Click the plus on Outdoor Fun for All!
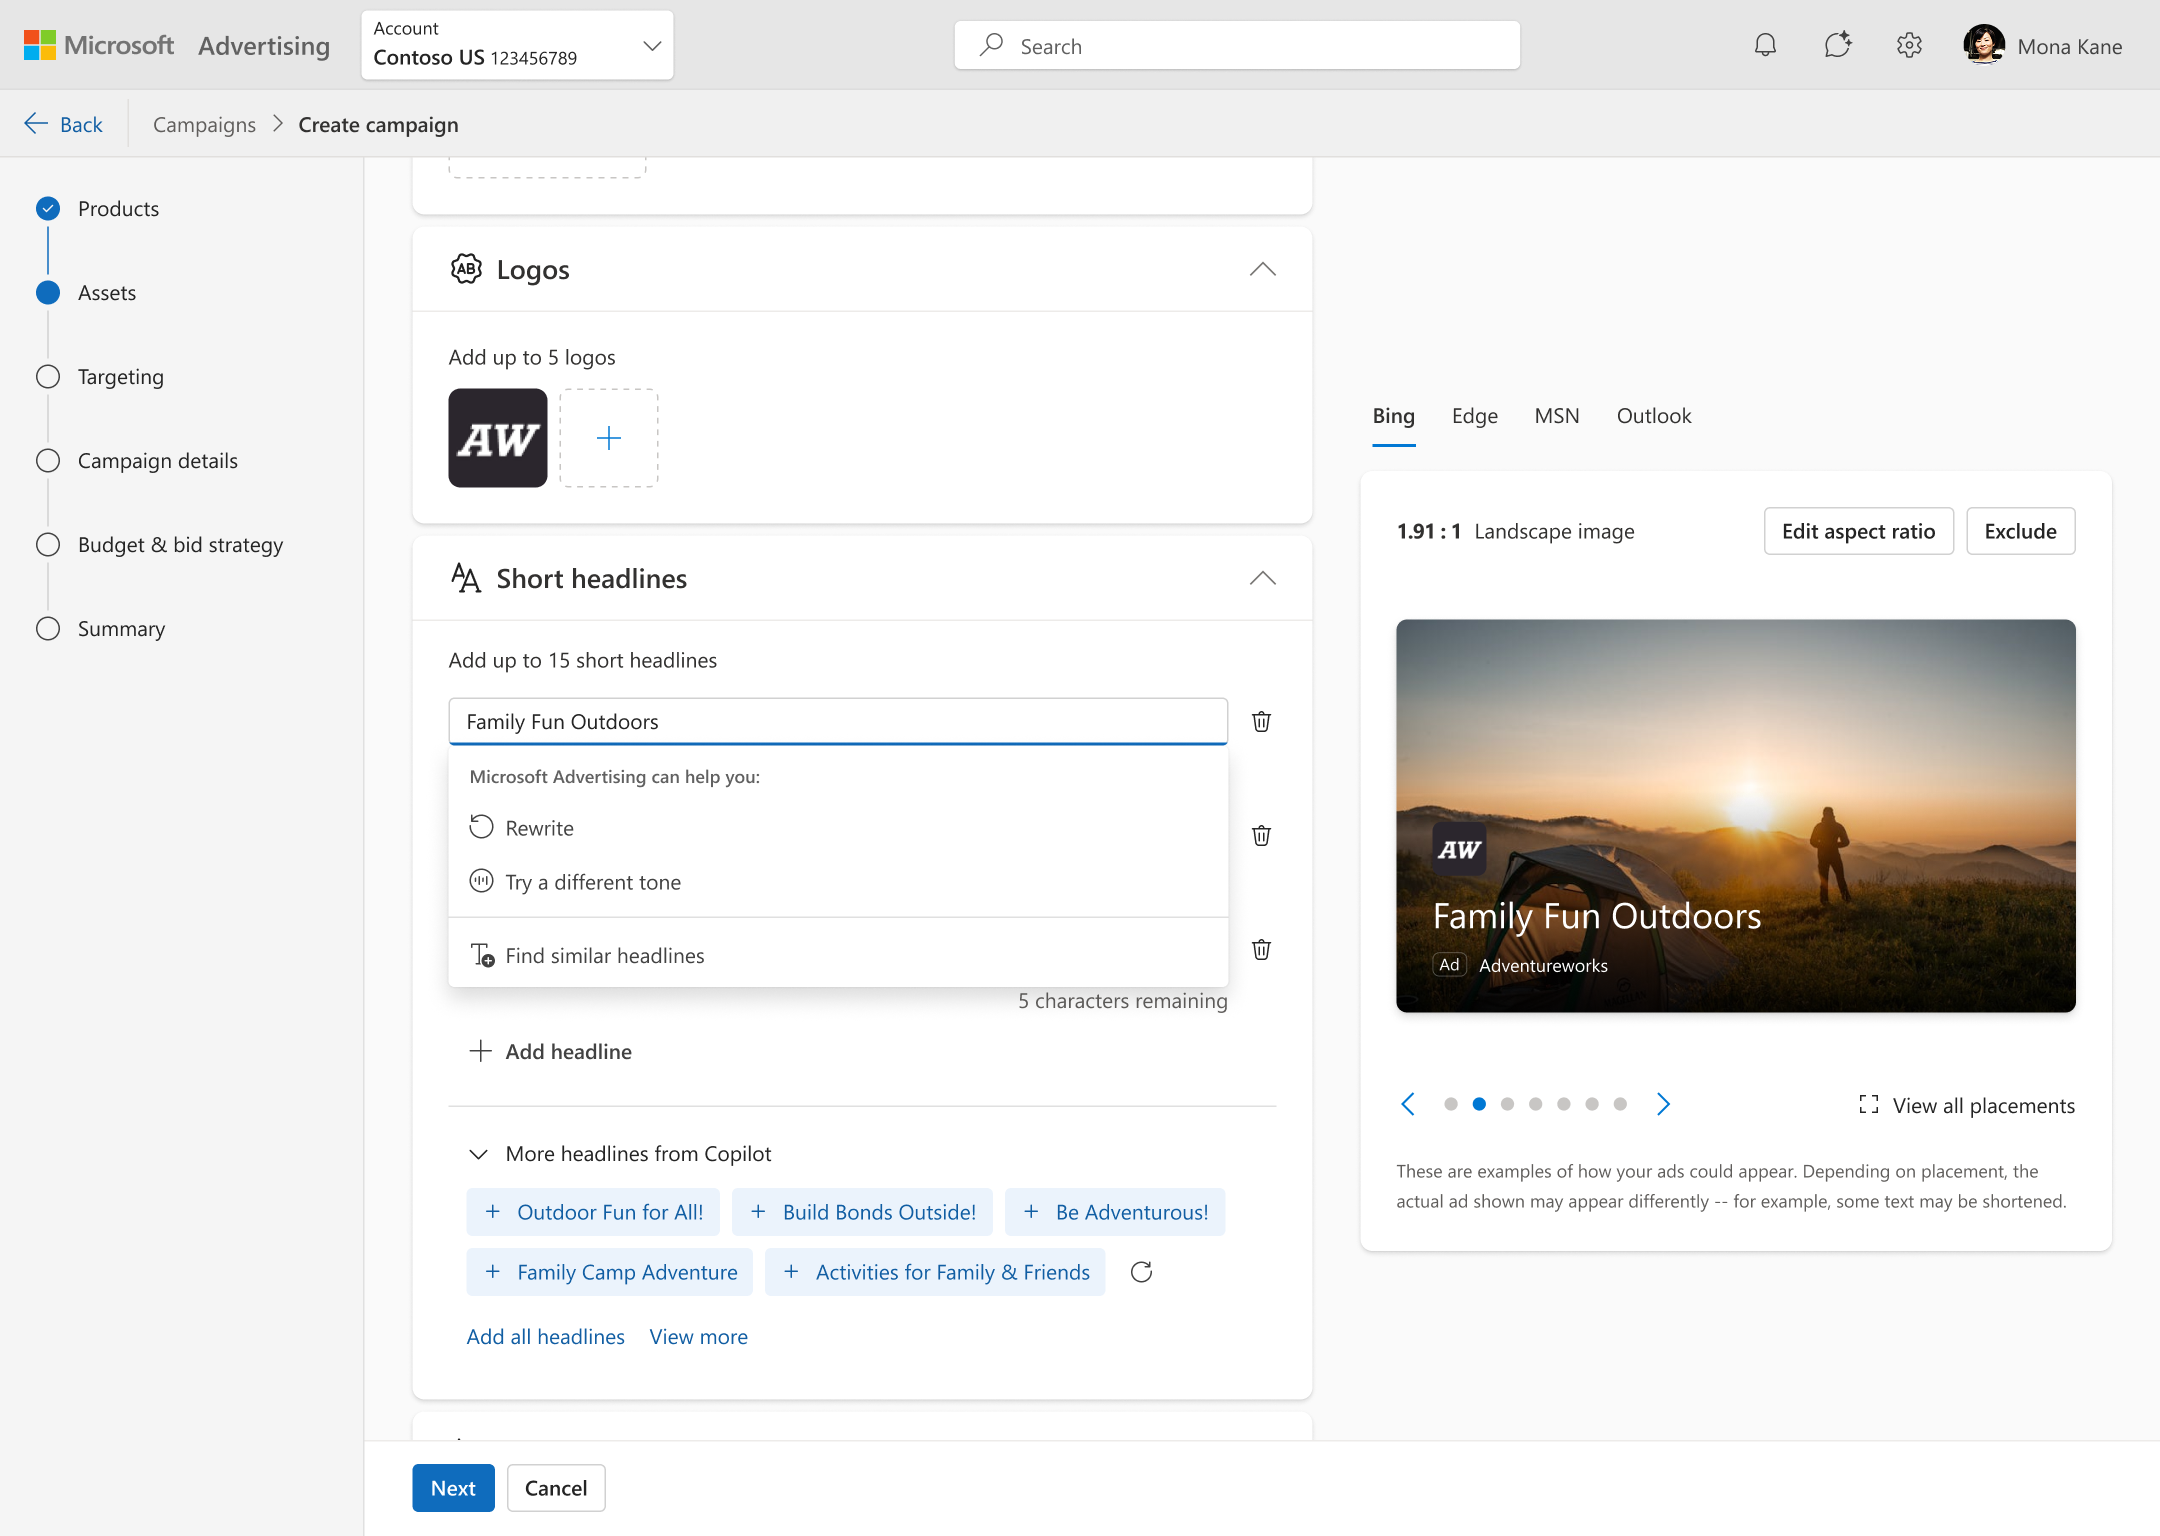2160x1536 pixels. (492, 1212)
